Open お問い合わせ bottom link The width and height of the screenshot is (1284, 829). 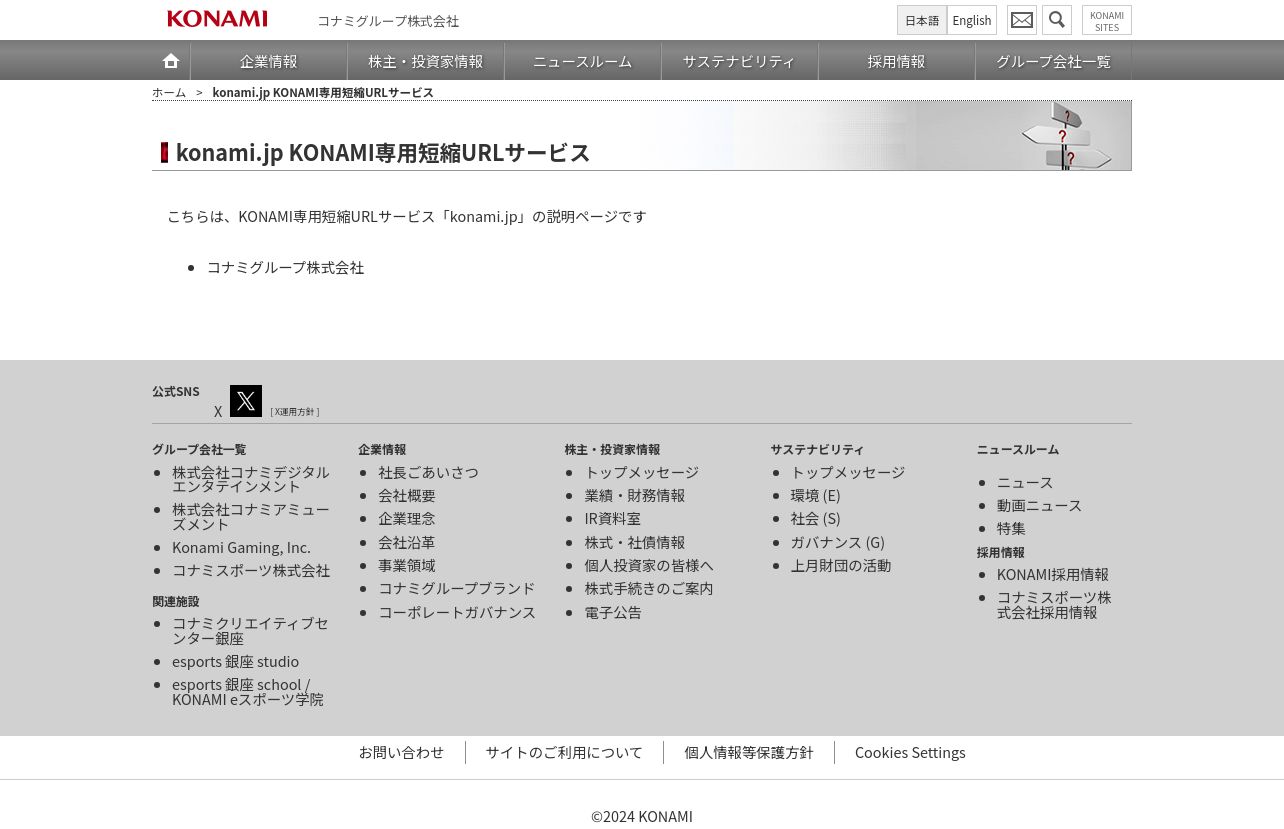point(401,752)
